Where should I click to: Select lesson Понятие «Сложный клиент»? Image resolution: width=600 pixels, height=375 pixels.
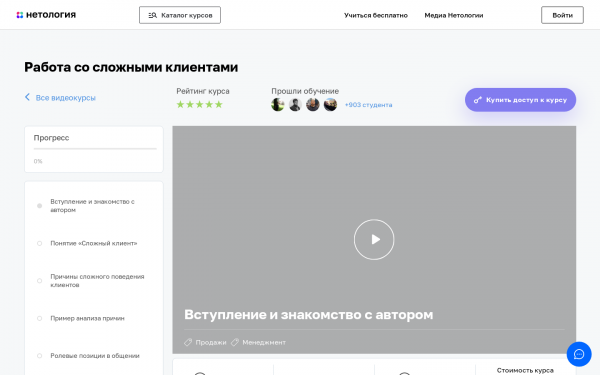(94, 243)
